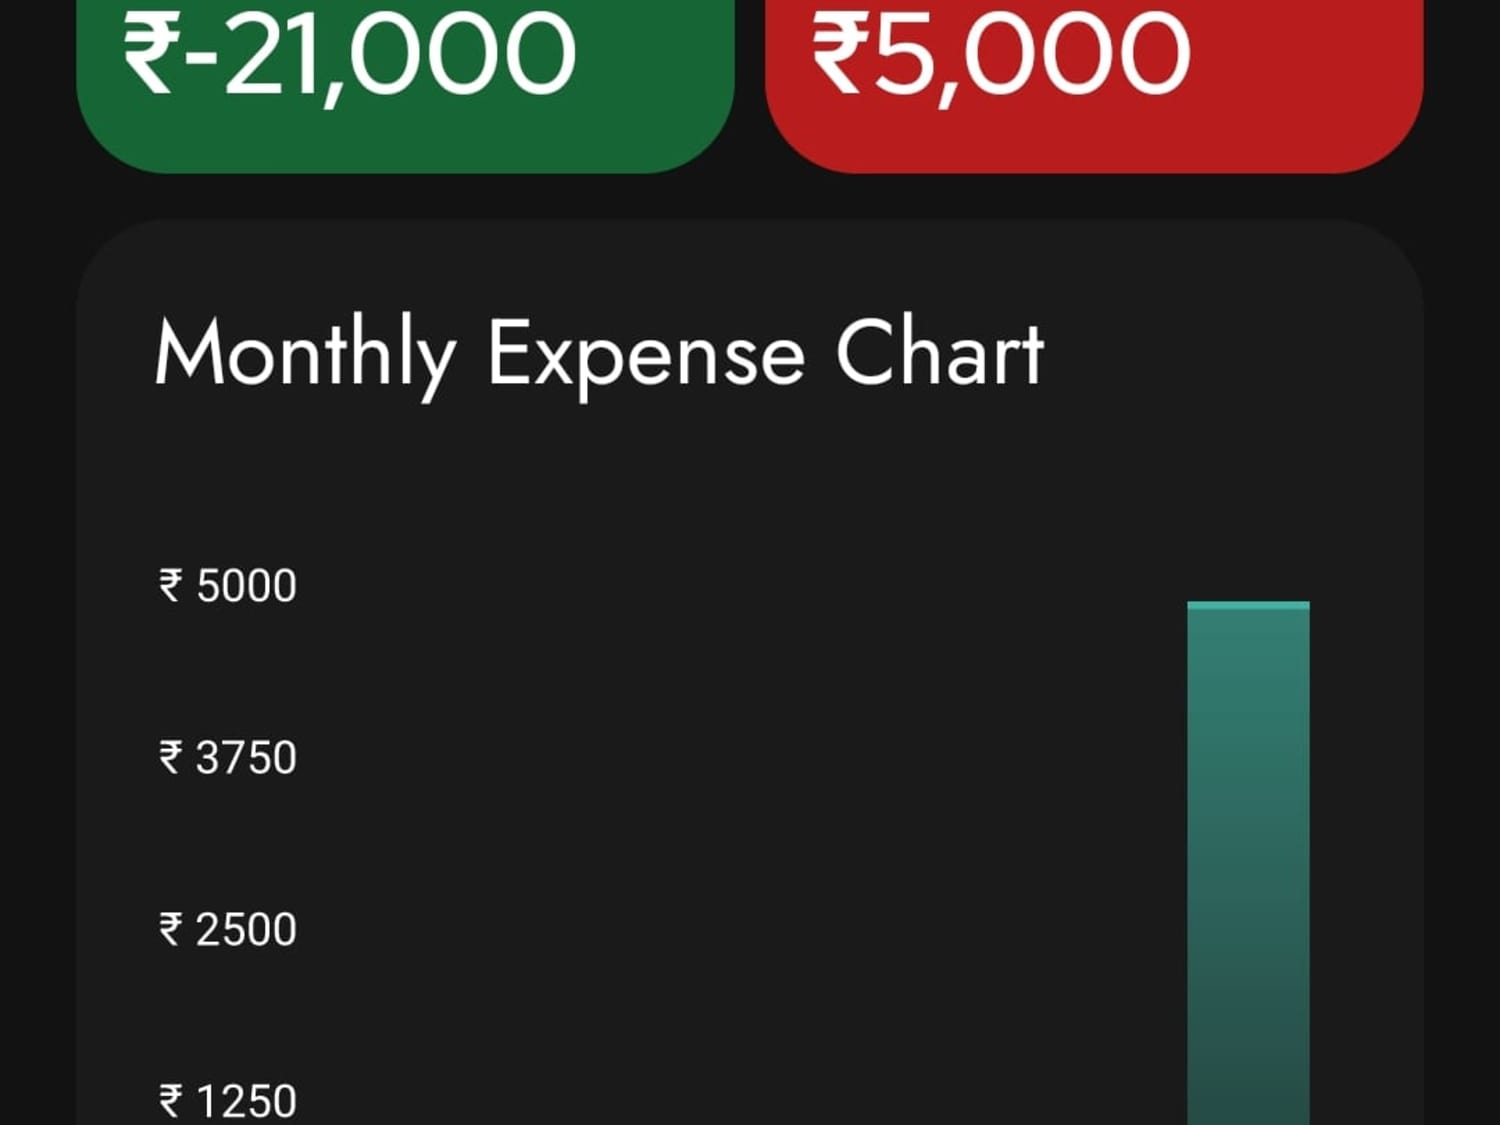This screenshot has width=1500, height=1125.
Task: Tap the rupee symbol on the green card
Action: [x=151, y=53]
